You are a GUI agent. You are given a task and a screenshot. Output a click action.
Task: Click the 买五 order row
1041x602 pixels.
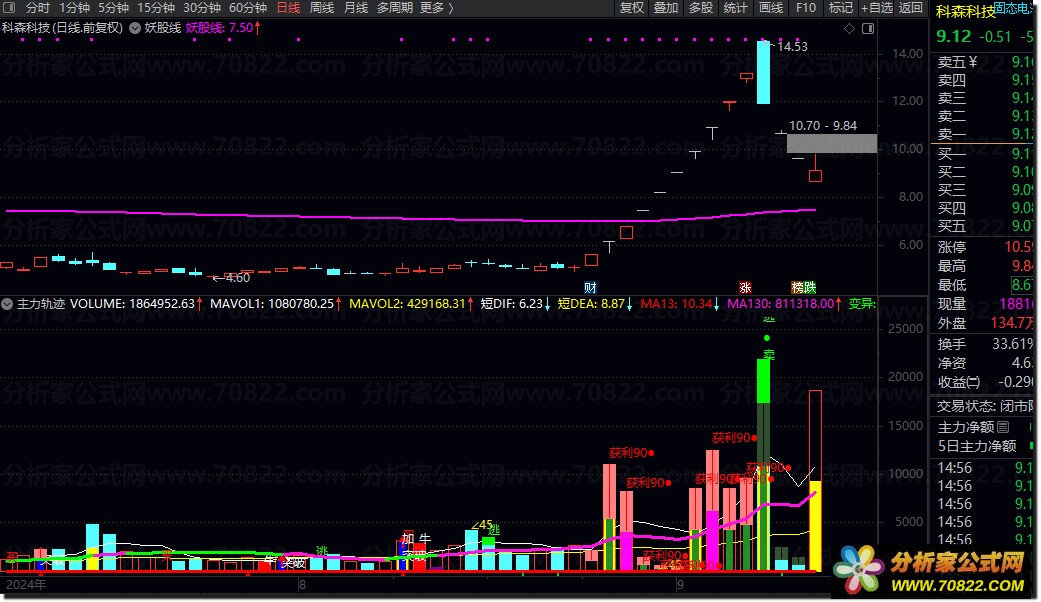985,226
